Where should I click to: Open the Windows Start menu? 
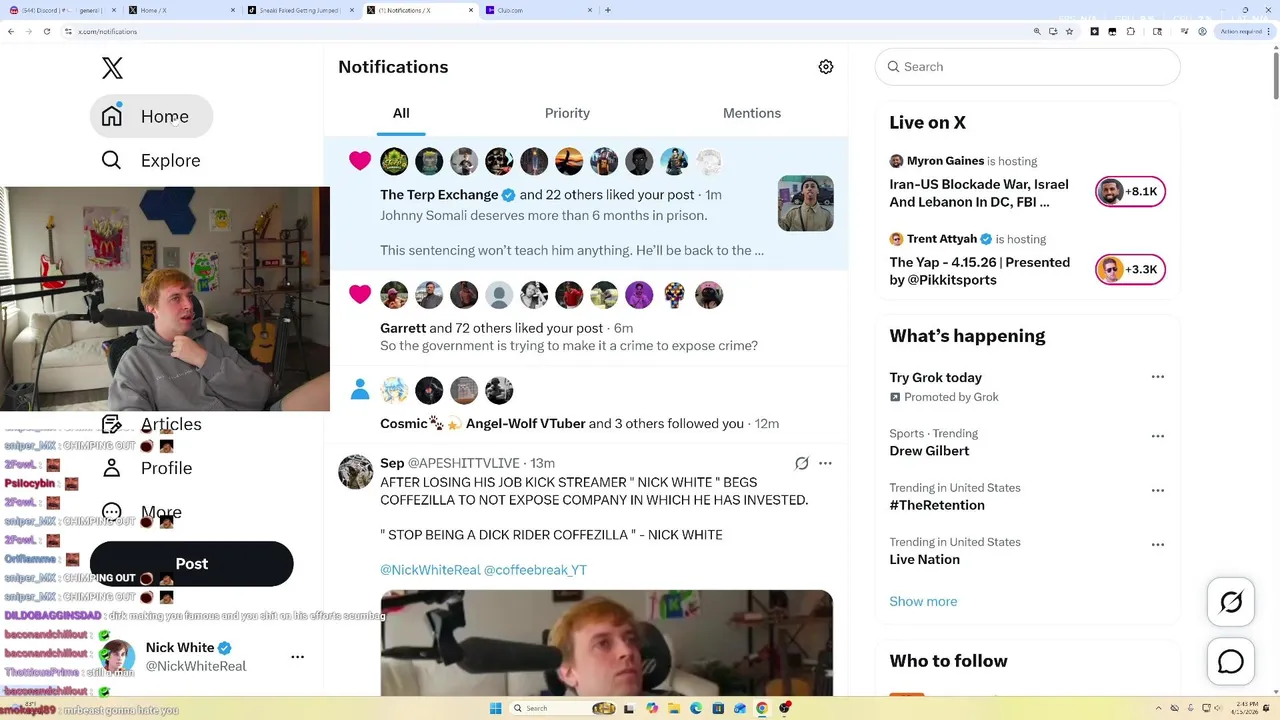click(x=495, y=708)
